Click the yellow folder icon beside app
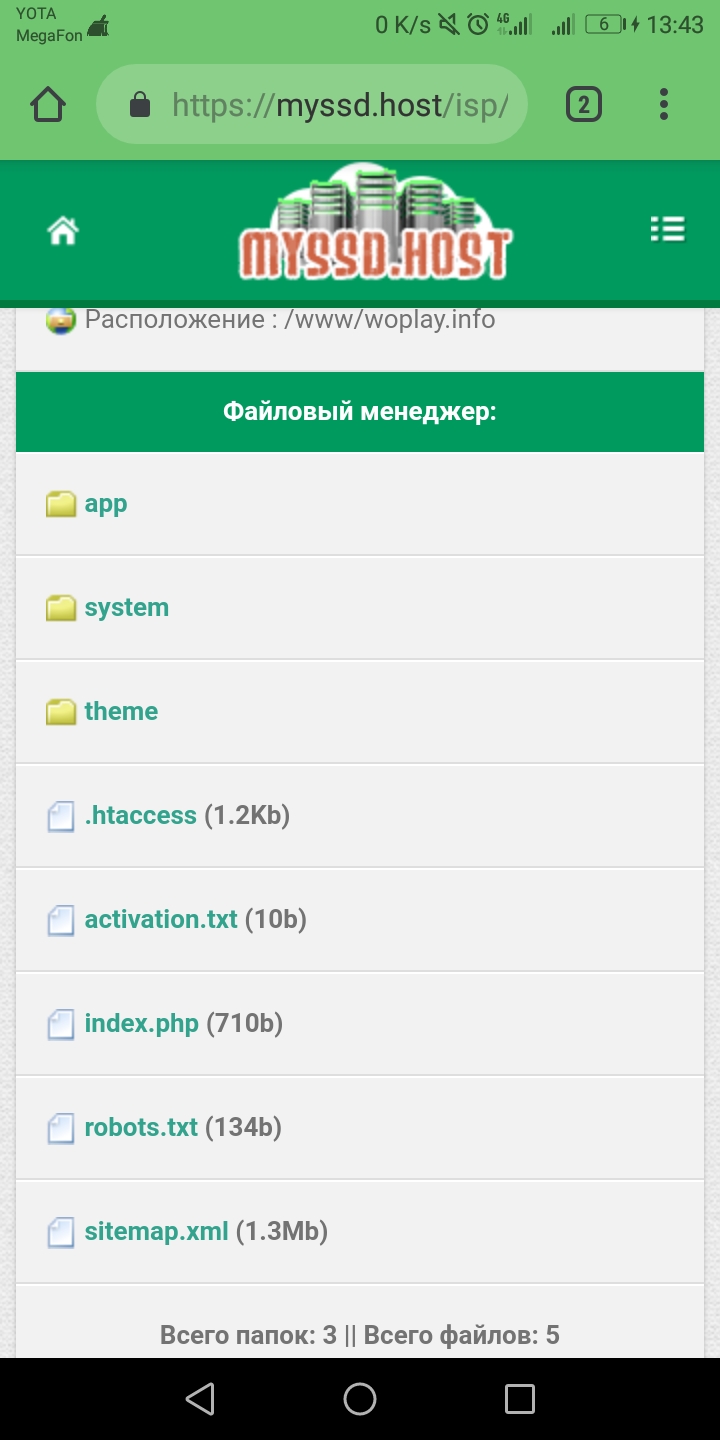This screenshot has height=1440, width=720. point(61,504)
